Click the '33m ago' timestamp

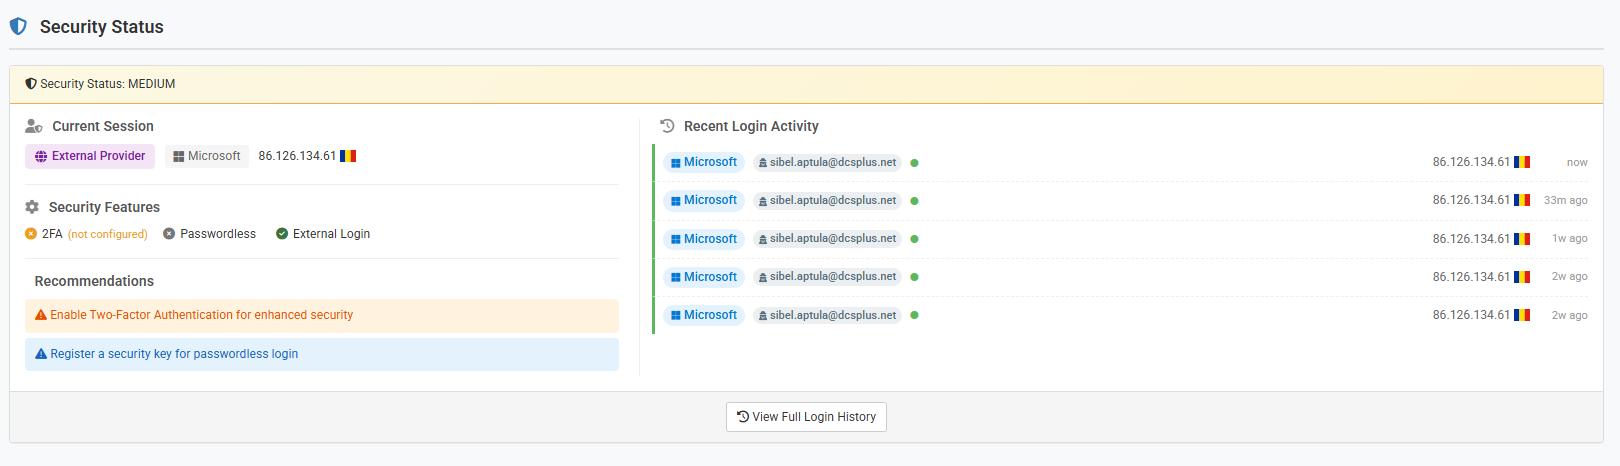tap(1566, 200)
